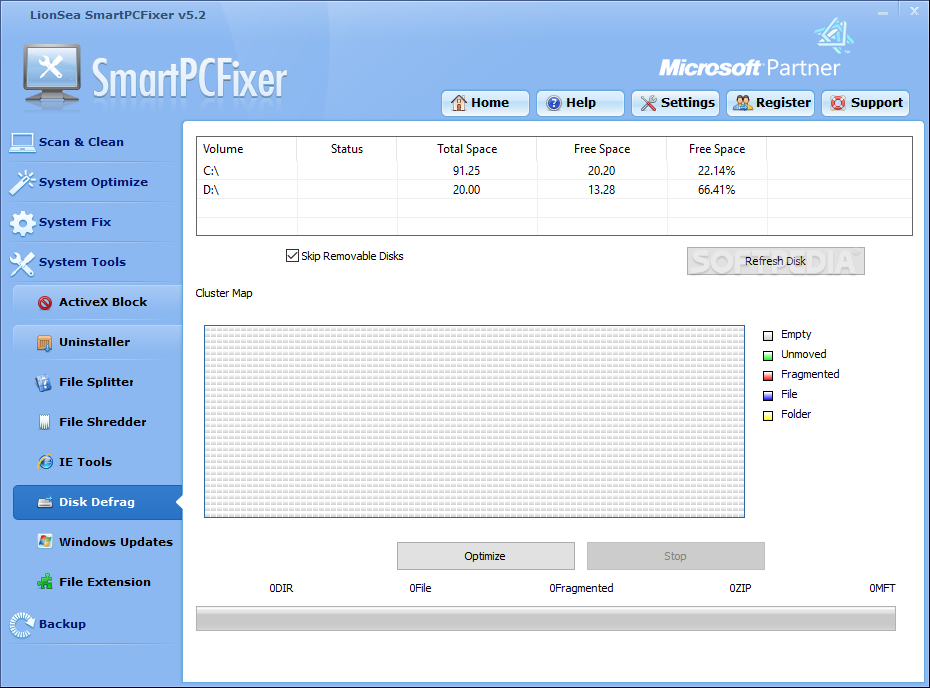This screenshot has height=688, width=930.
Task: Click the Stop button
Action: click(x=676, y=556)
